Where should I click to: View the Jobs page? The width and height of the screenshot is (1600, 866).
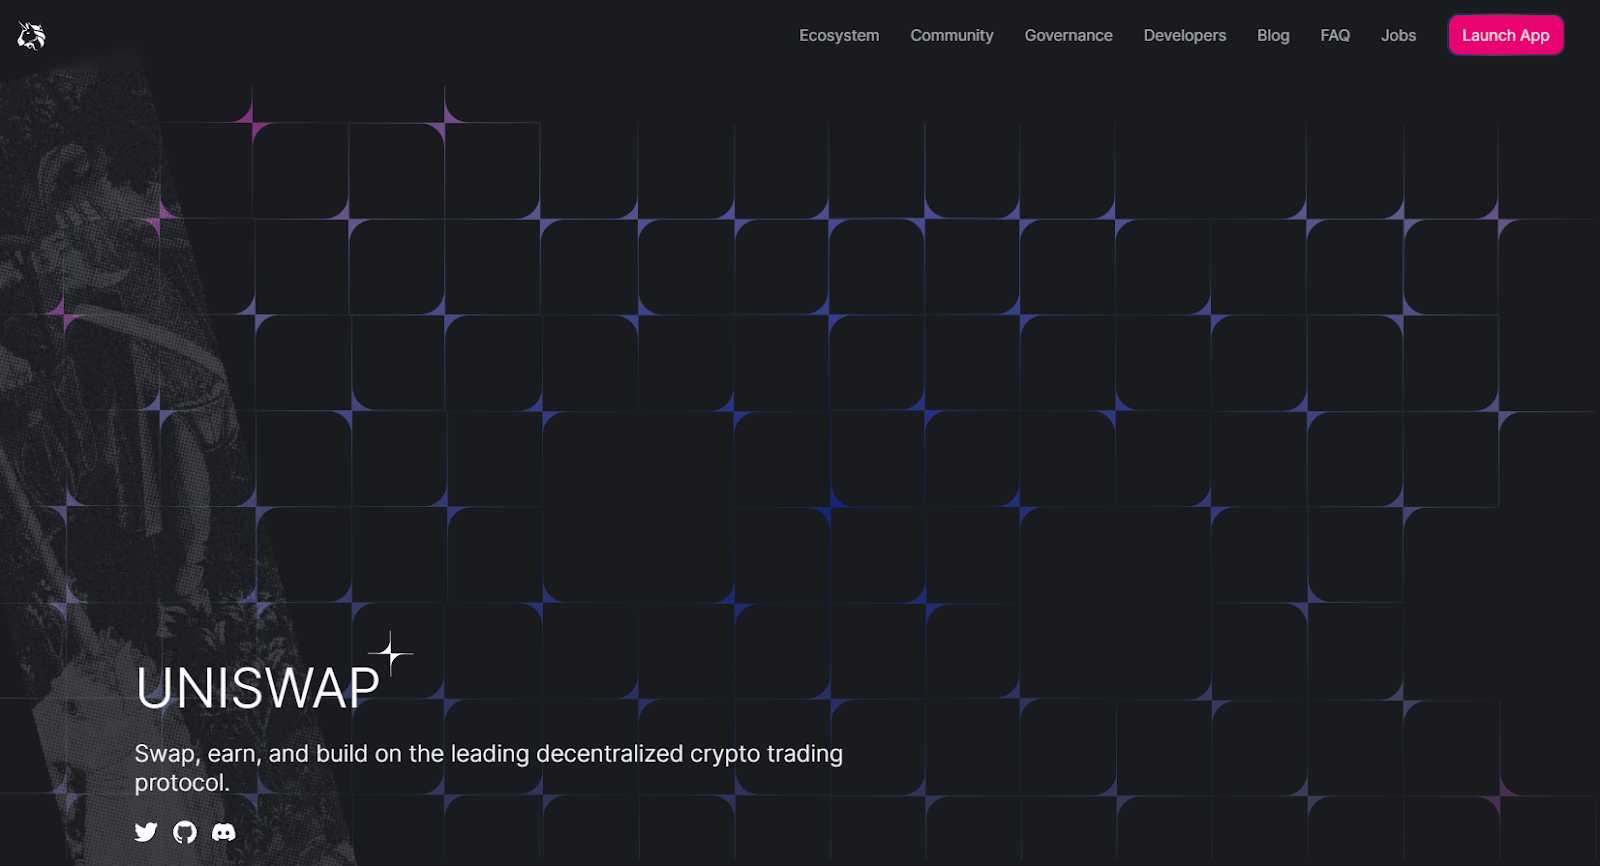click(1398, 35)
